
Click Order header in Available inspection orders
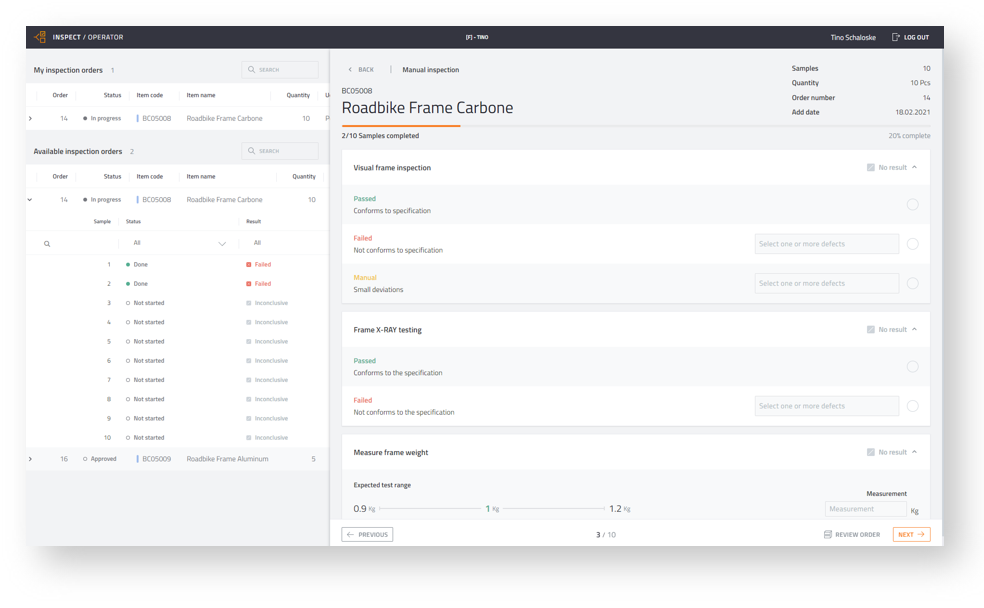pyautogui.click(x=60, y=177)
